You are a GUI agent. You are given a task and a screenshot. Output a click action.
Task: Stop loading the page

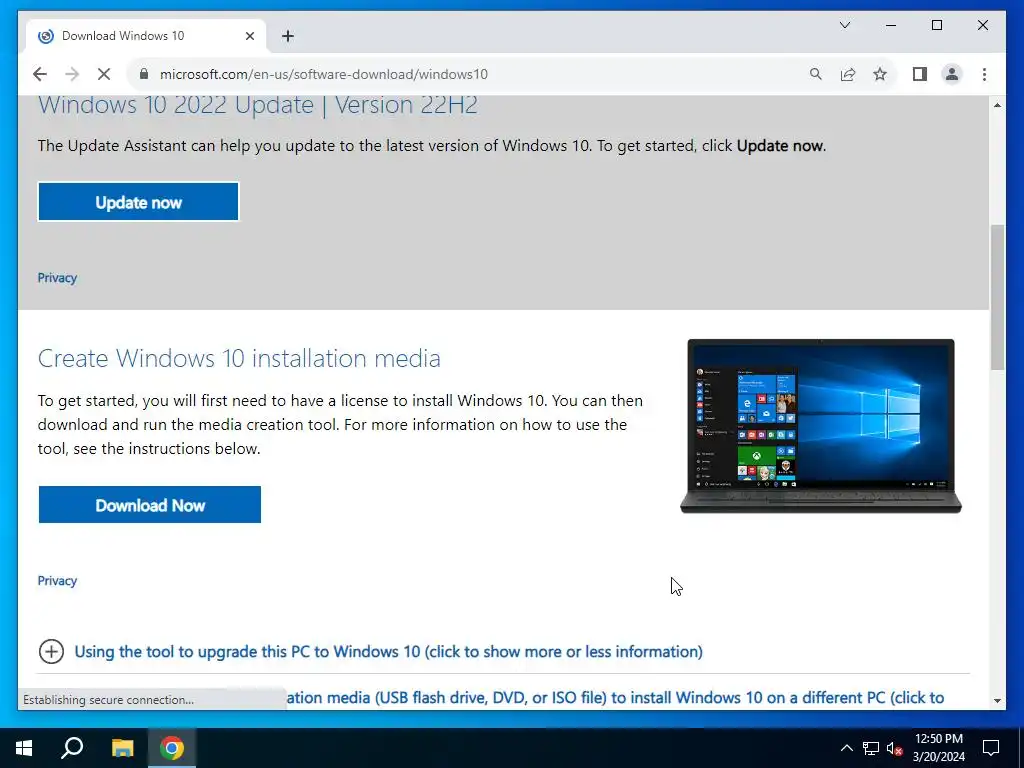point(104,74)
